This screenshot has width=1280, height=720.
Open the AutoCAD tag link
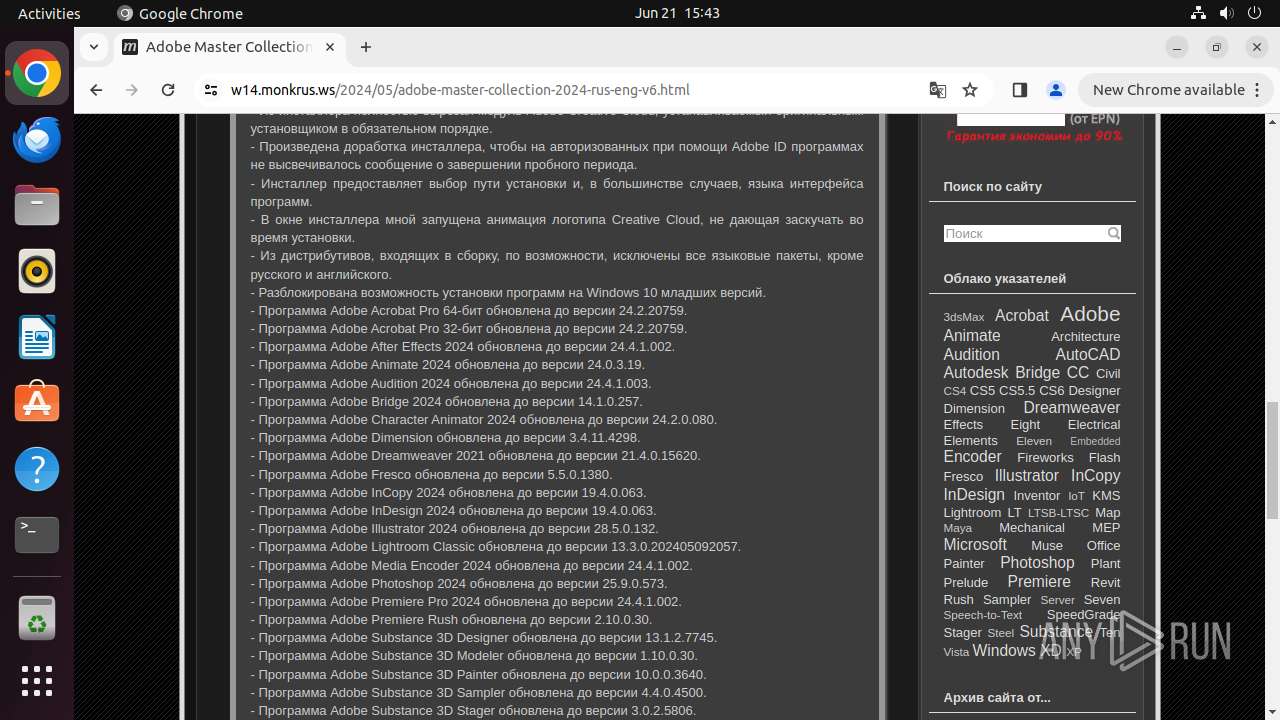click(1087, 354)
